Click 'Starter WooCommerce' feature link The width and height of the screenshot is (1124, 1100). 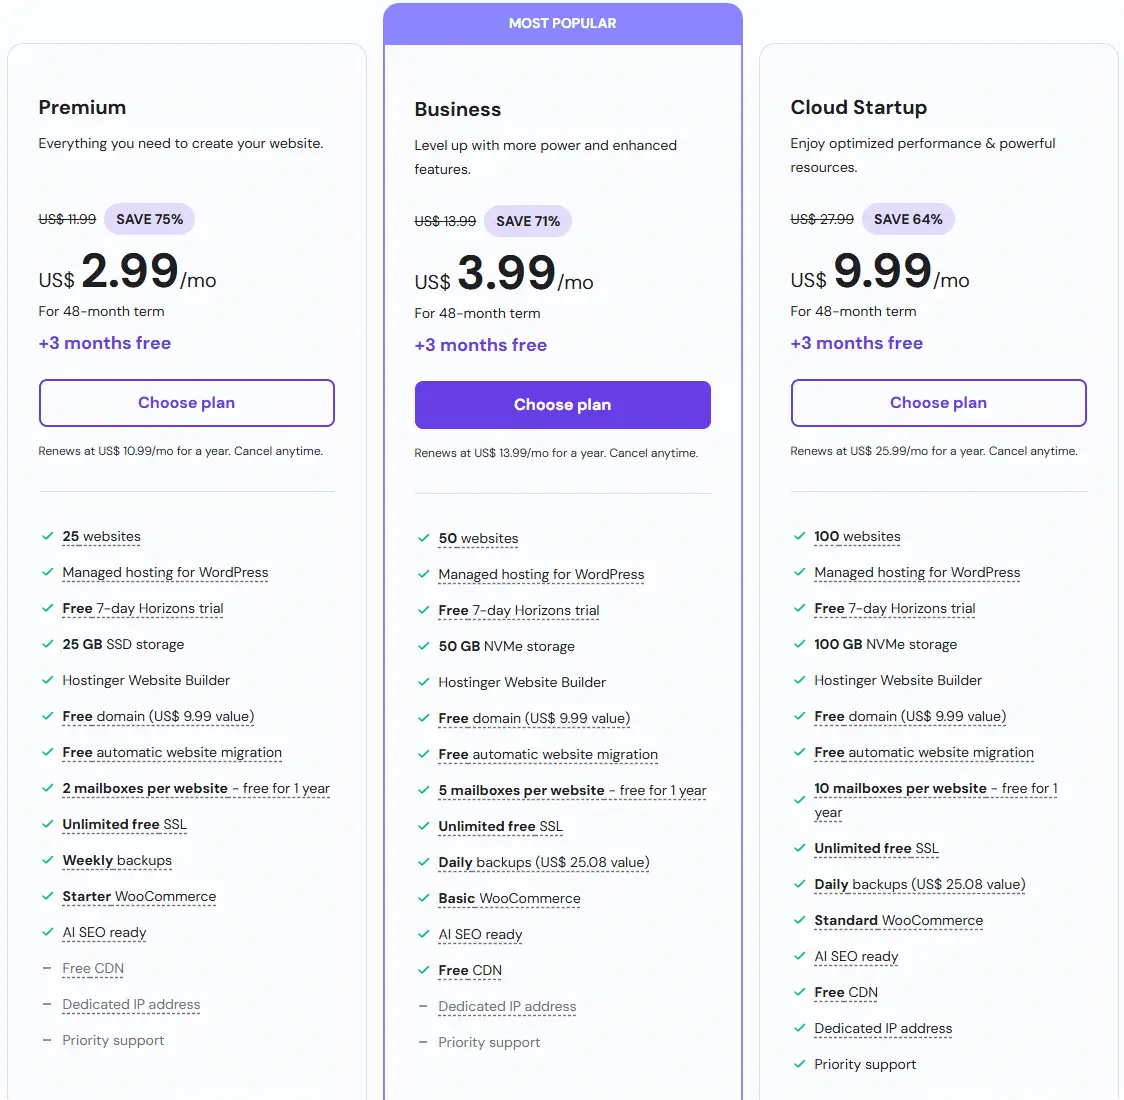pos(139,896)
